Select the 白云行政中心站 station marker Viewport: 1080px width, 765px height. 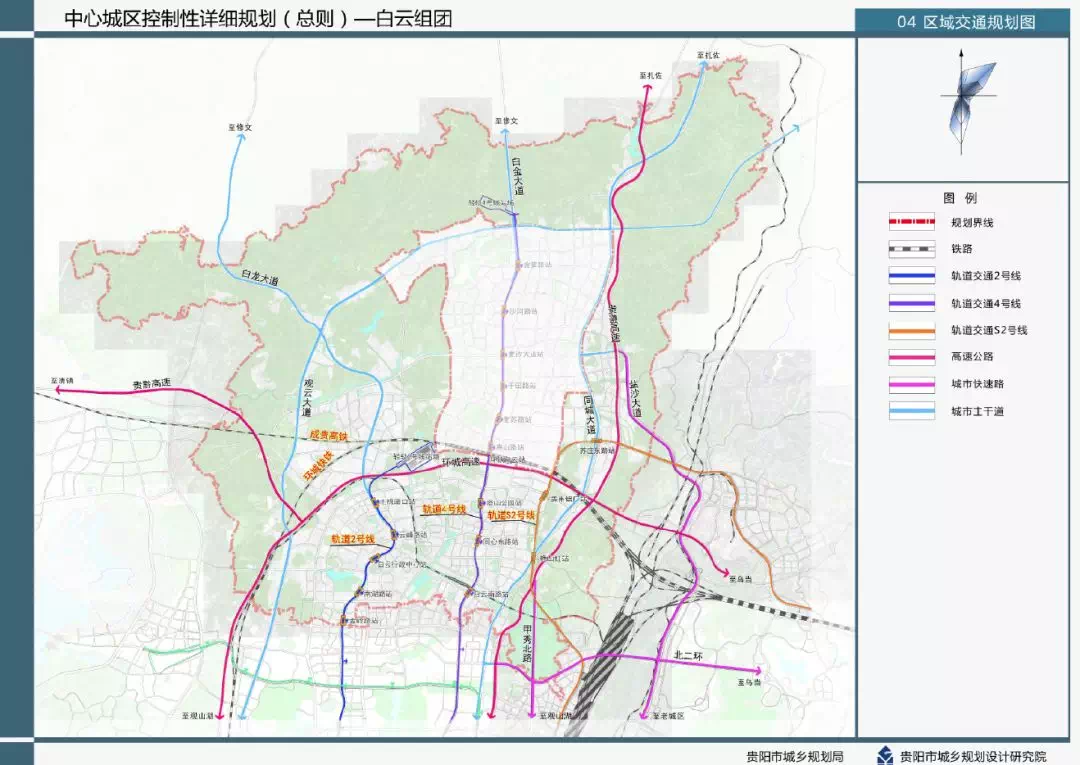373,558
